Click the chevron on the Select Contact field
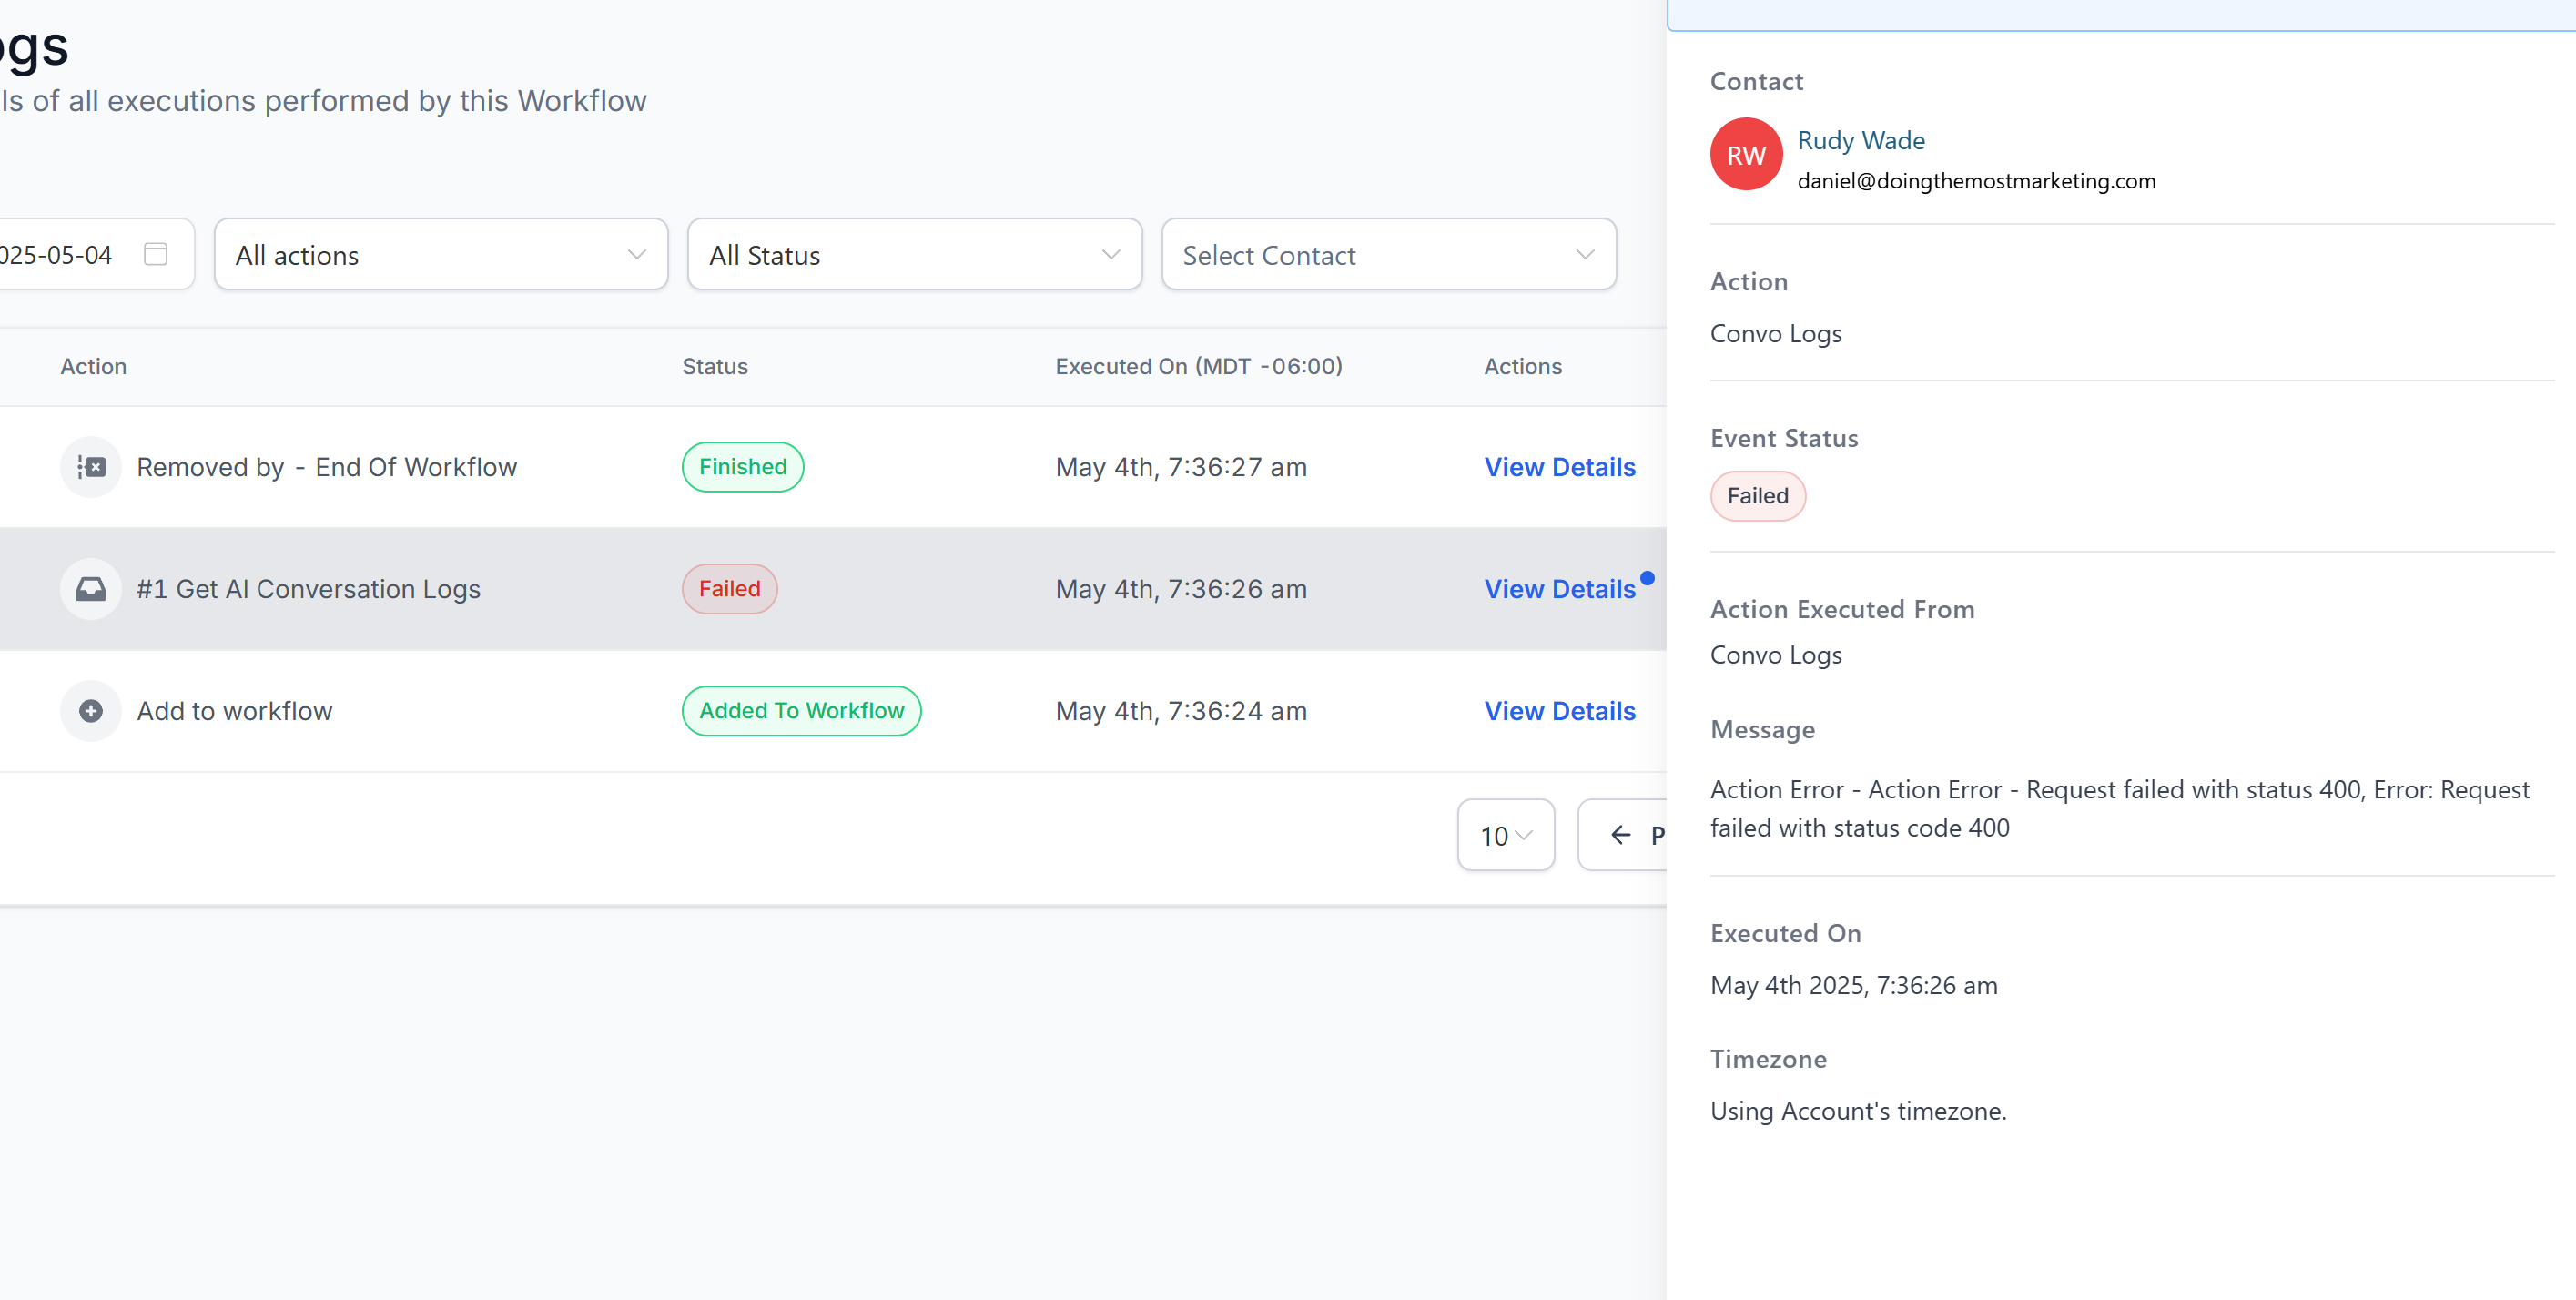2576x1300 pixels. (1584, 254)
